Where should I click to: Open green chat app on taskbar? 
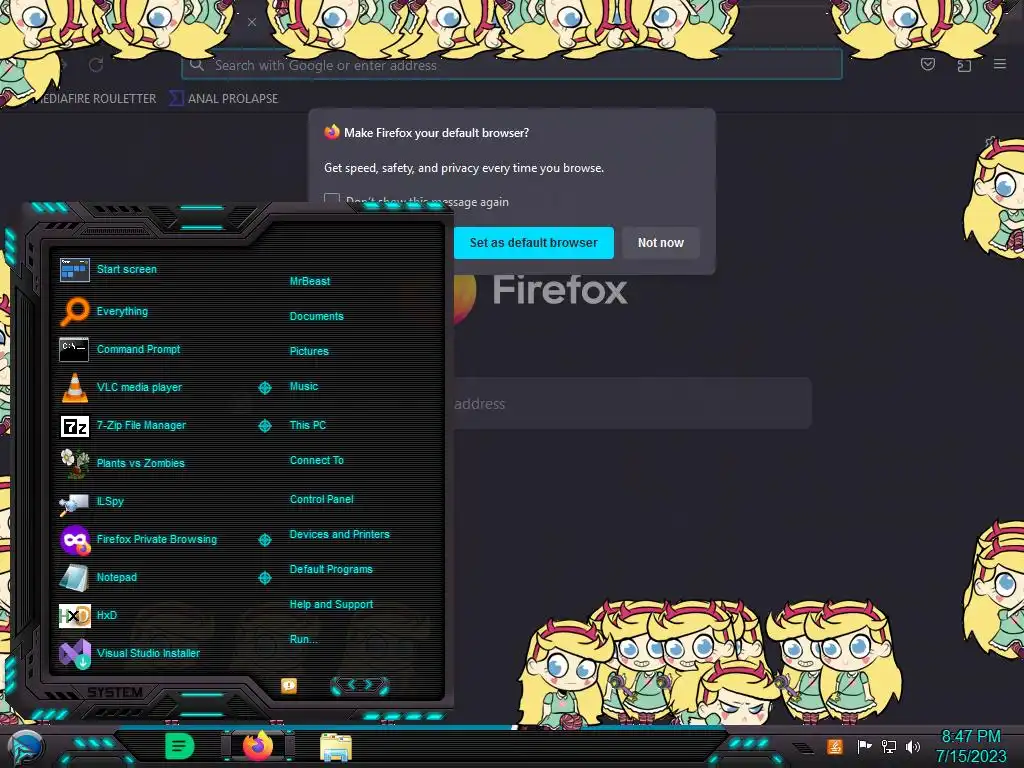click(180, 746)
